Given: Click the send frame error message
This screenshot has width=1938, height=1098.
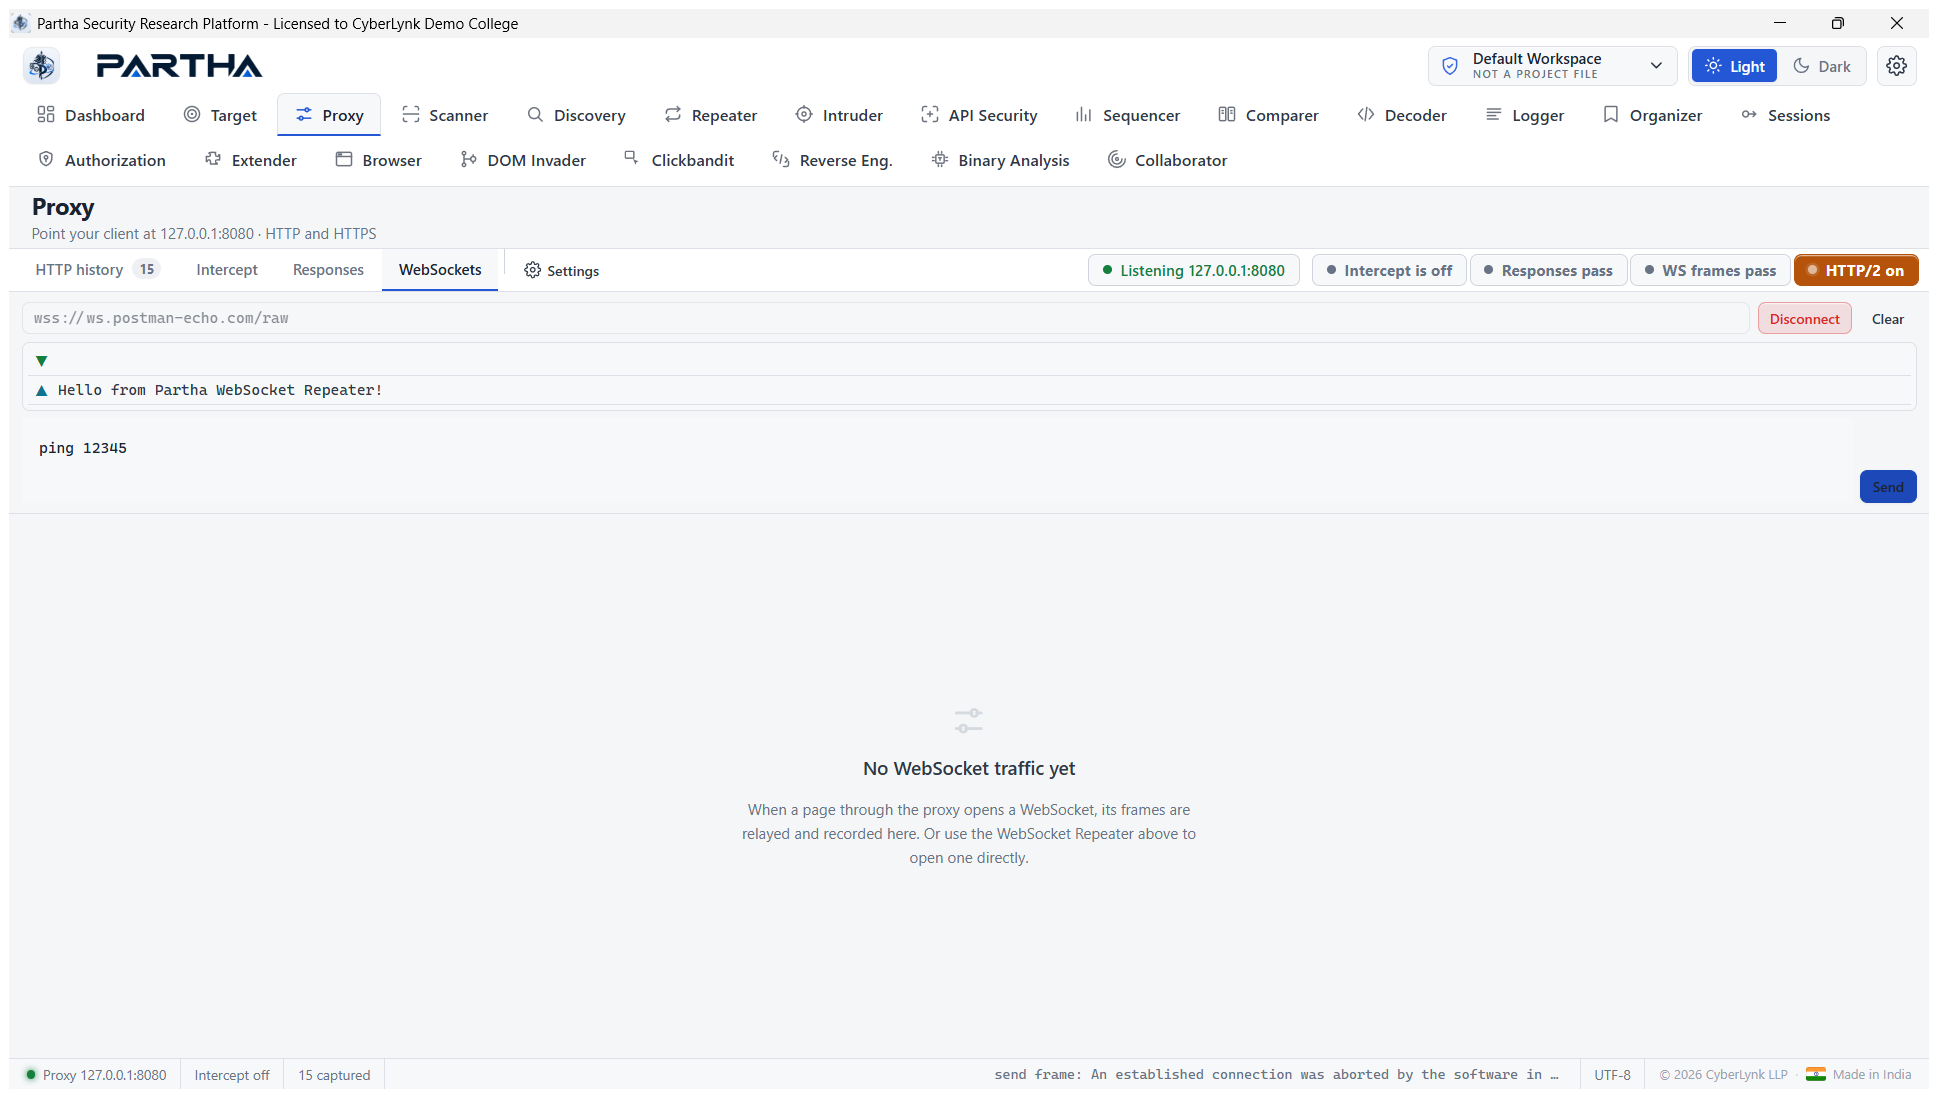Looking at the screenshot, I should pos(1276,1075).
